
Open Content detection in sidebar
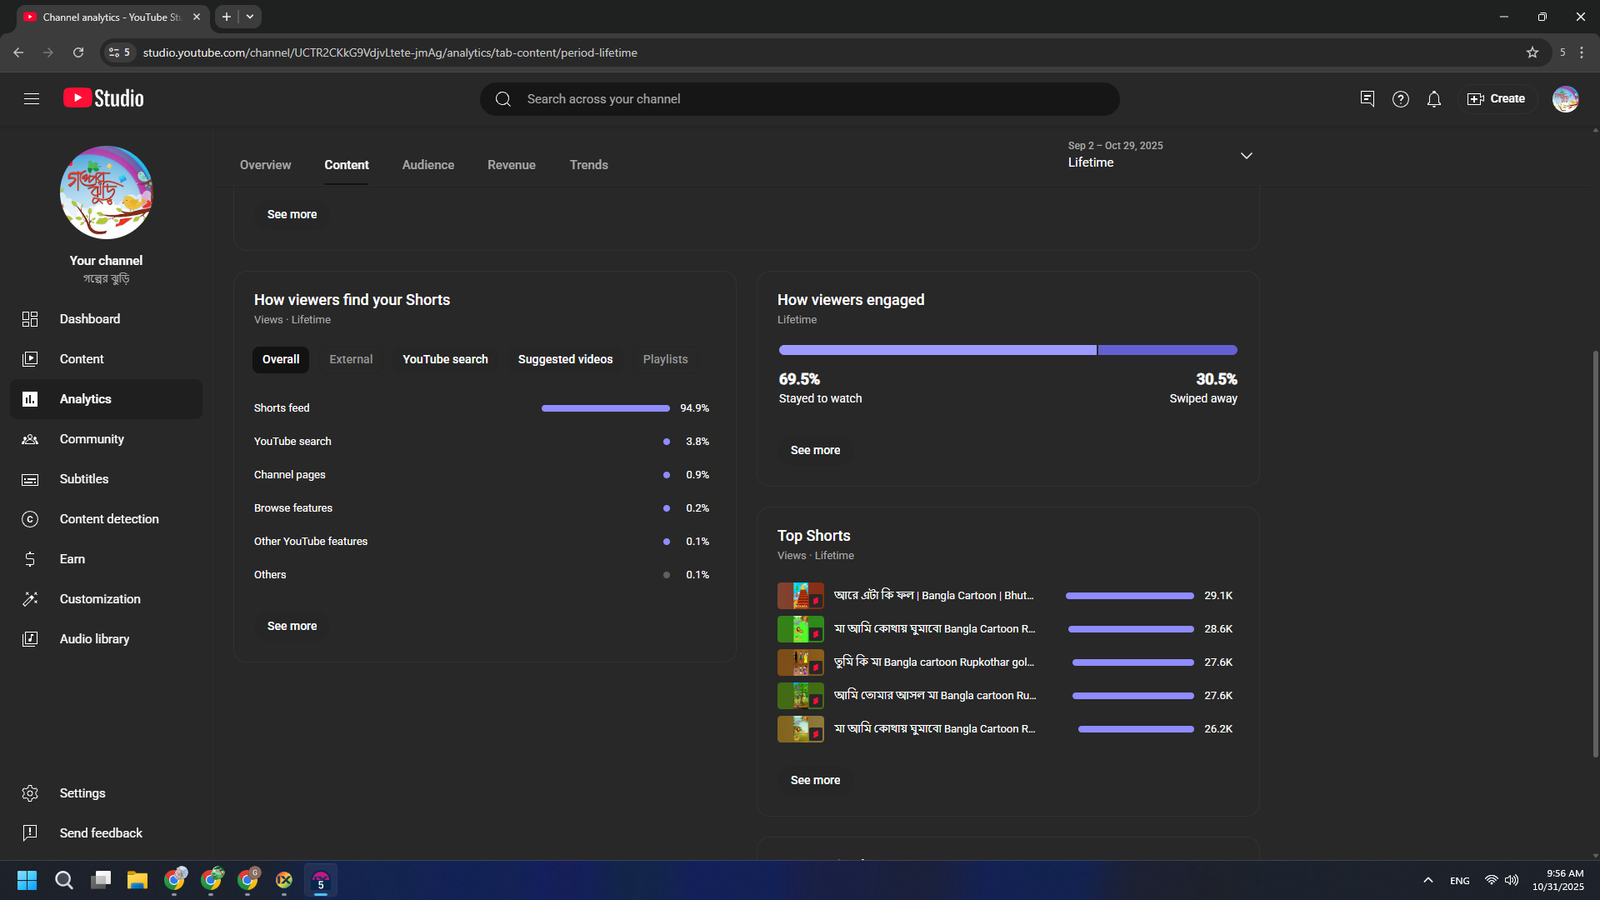[109, 519]
